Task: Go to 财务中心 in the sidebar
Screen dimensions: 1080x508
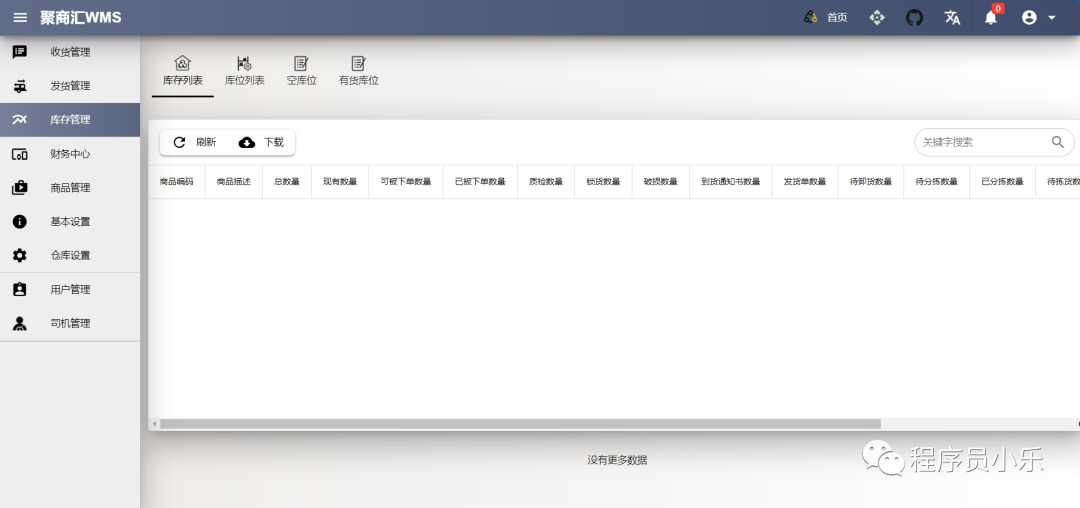Action: (x=70, y=154)
